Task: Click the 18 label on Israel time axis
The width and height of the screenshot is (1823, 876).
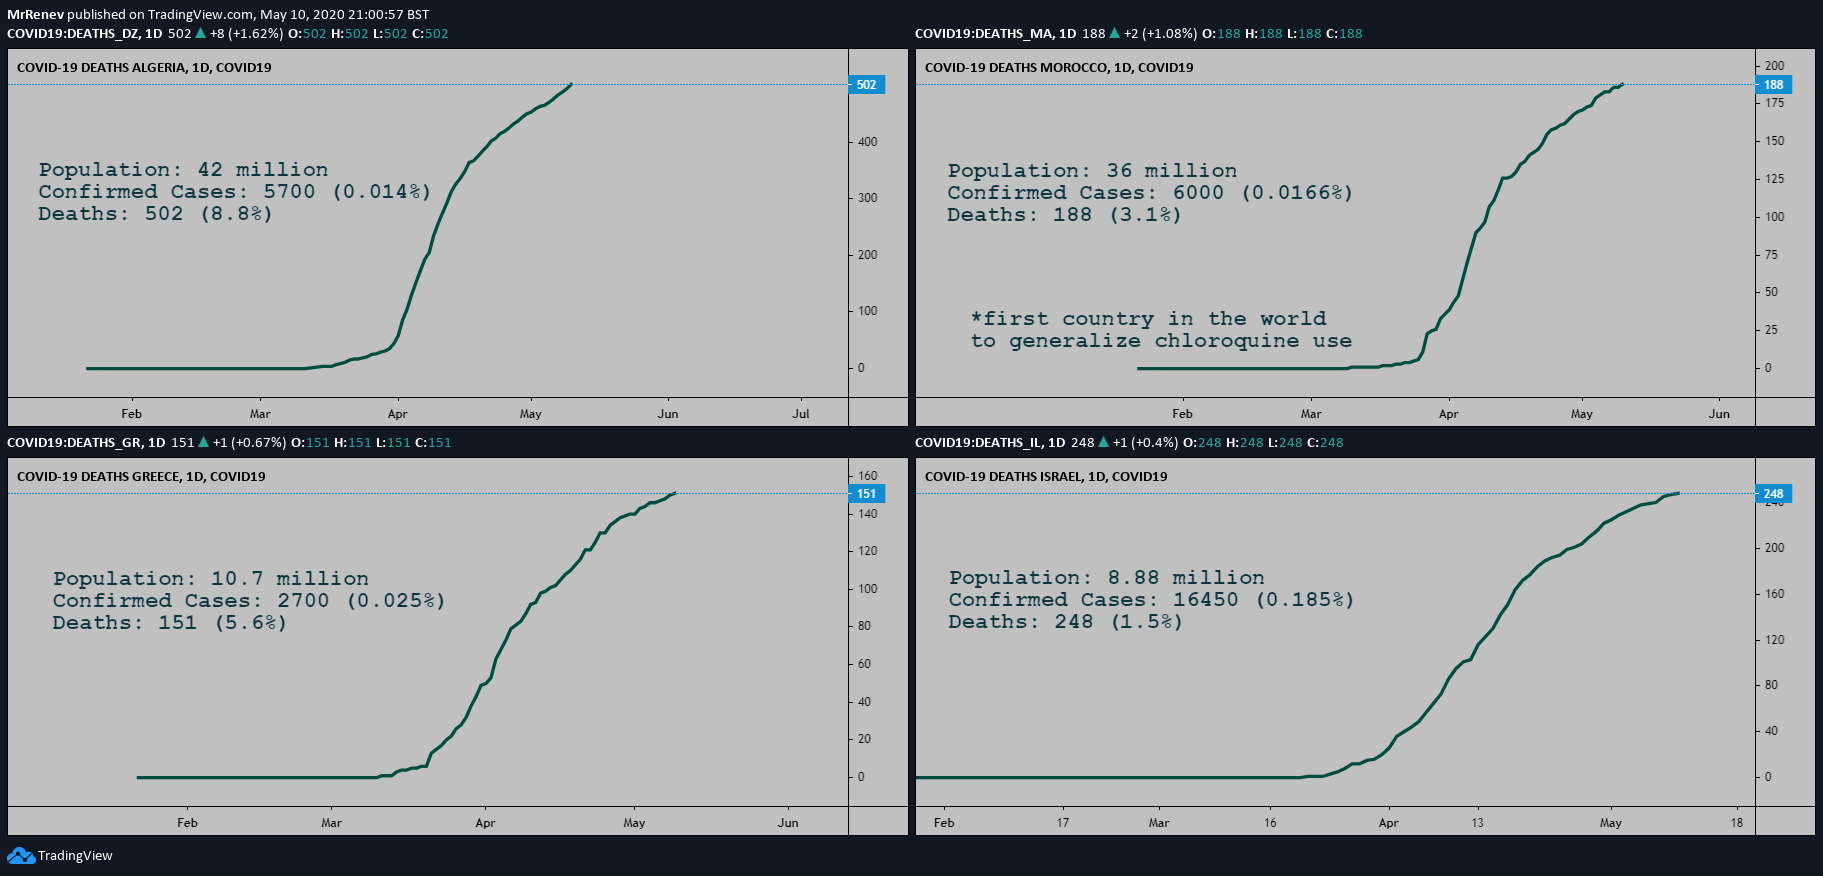Action: tap(1737, 823)
